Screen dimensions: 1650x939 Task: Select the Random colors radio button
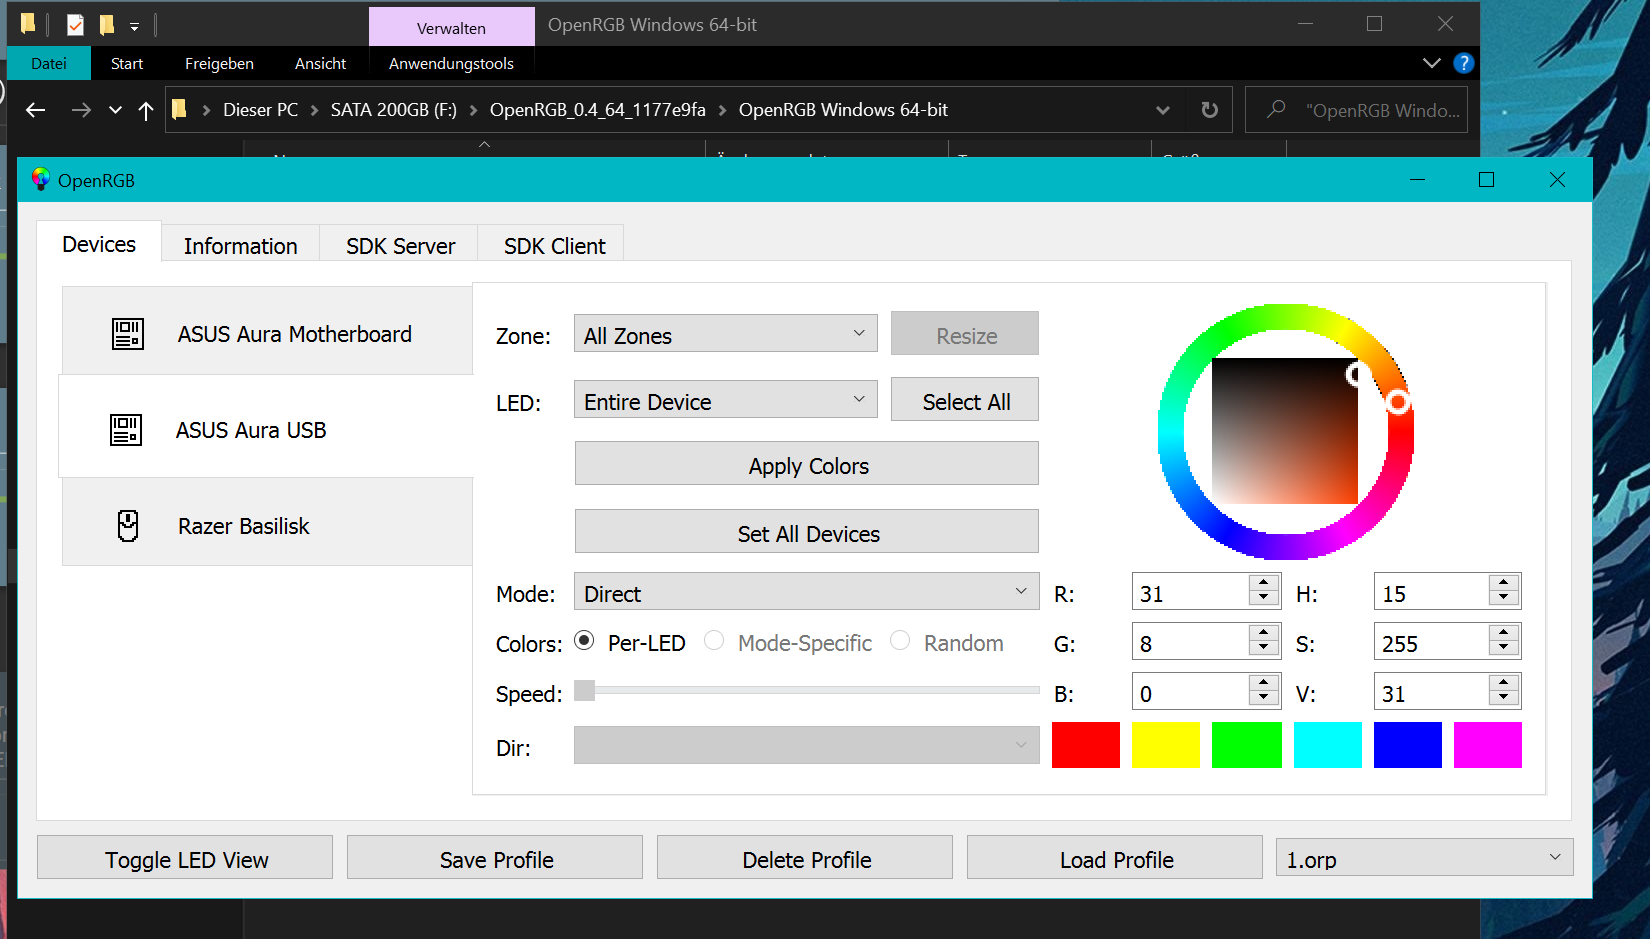(x=900, y=641)
